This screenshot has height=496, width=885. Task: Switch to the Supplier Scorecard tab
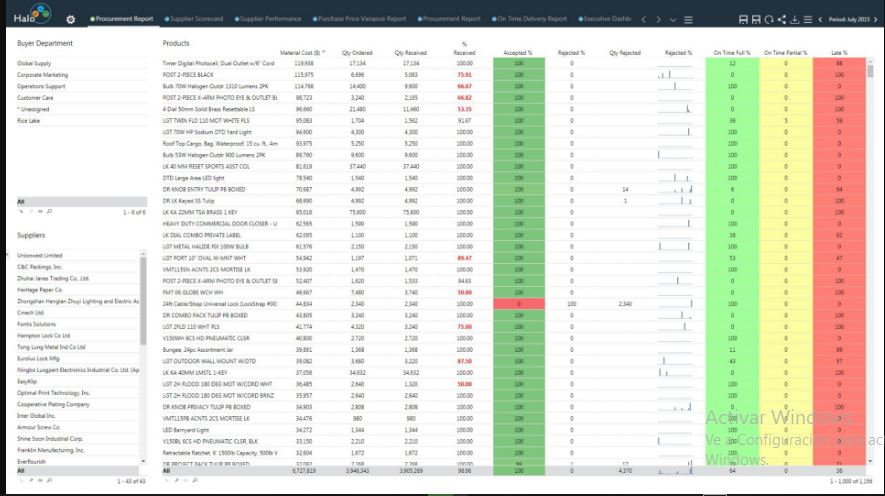[x=194, y=19]
